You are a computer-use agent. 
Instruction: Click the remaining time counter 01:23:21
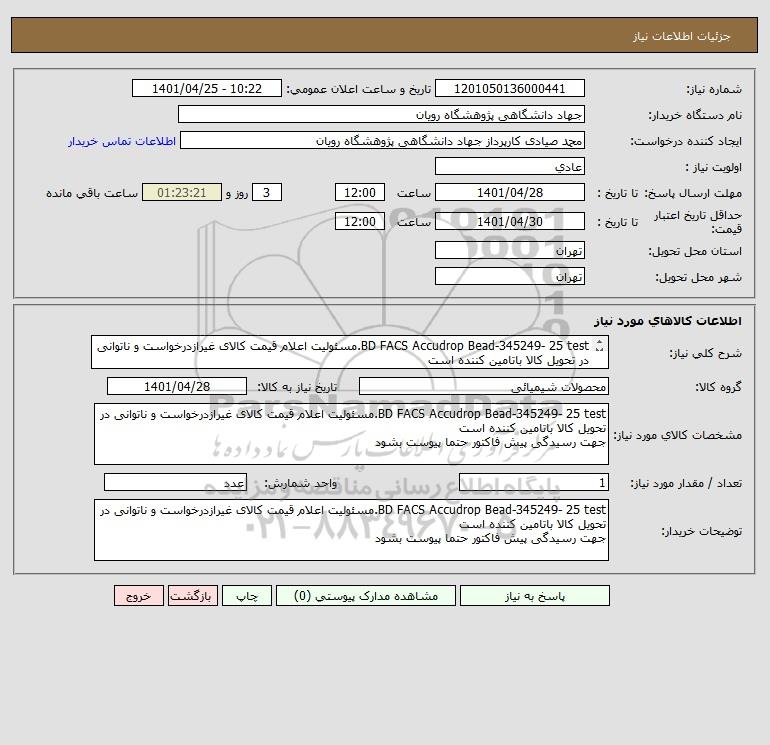coord(182,193)
